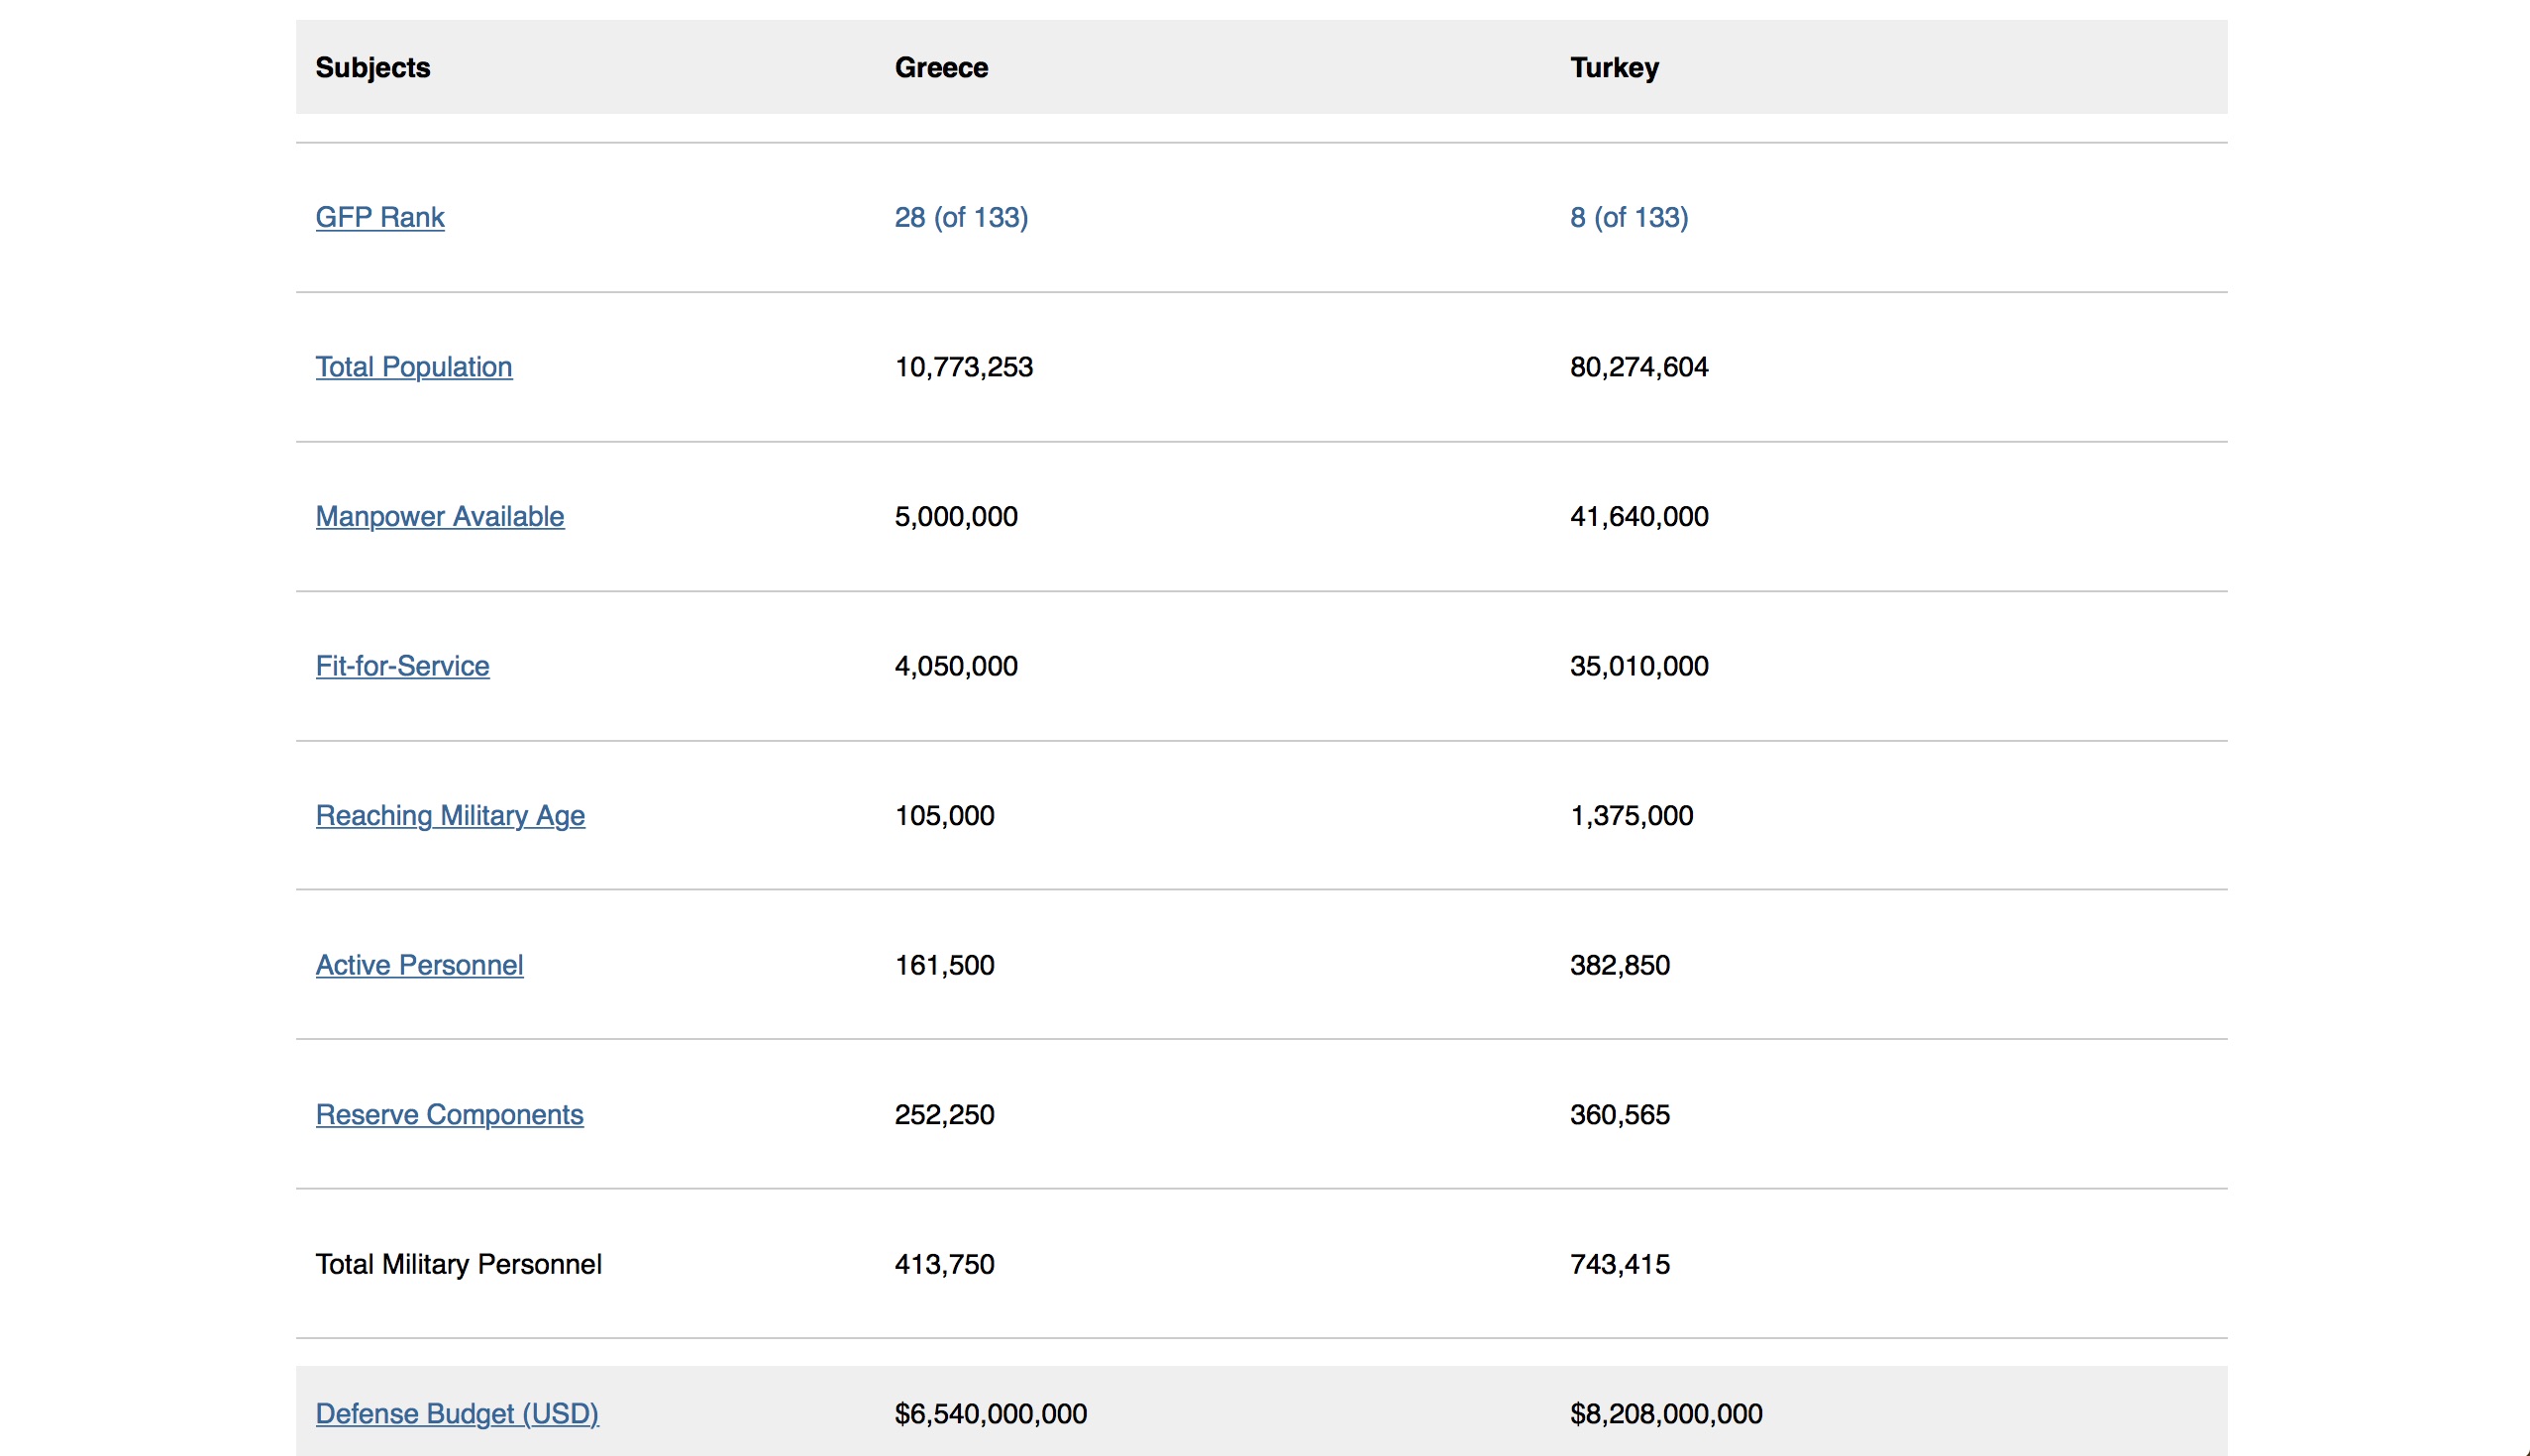This screenshot has height=1456, width=2530.
Task: Click Turkey's defense budget $8,208,000,000
Action: coord(1665,1413)
